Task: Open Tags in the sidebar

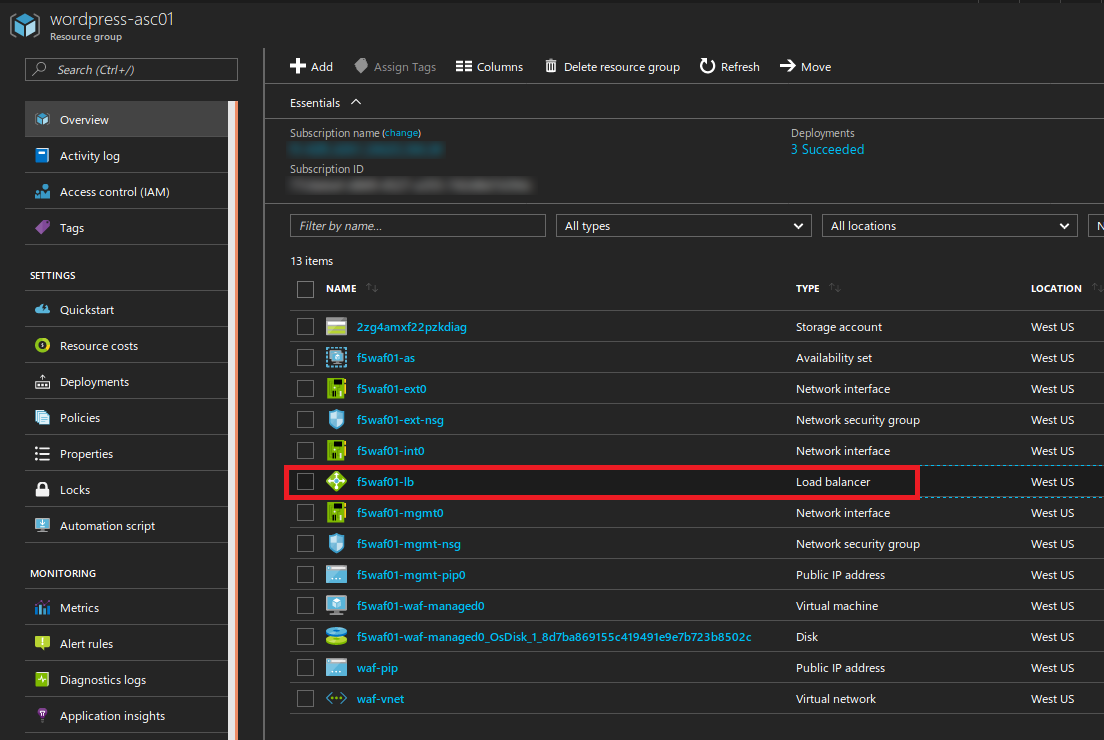Action: (x=127, y=227)
